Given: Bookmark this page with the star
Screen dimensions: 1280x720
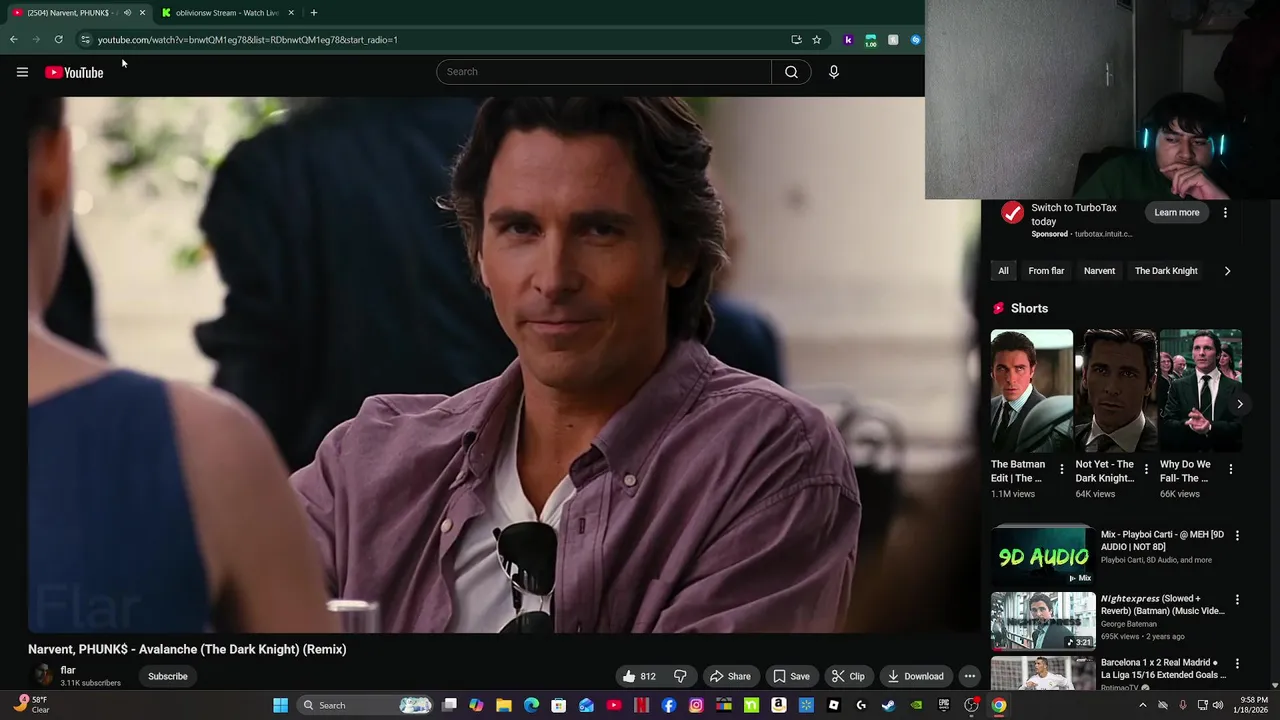Looking at the screenshot, I should [816, 40].
